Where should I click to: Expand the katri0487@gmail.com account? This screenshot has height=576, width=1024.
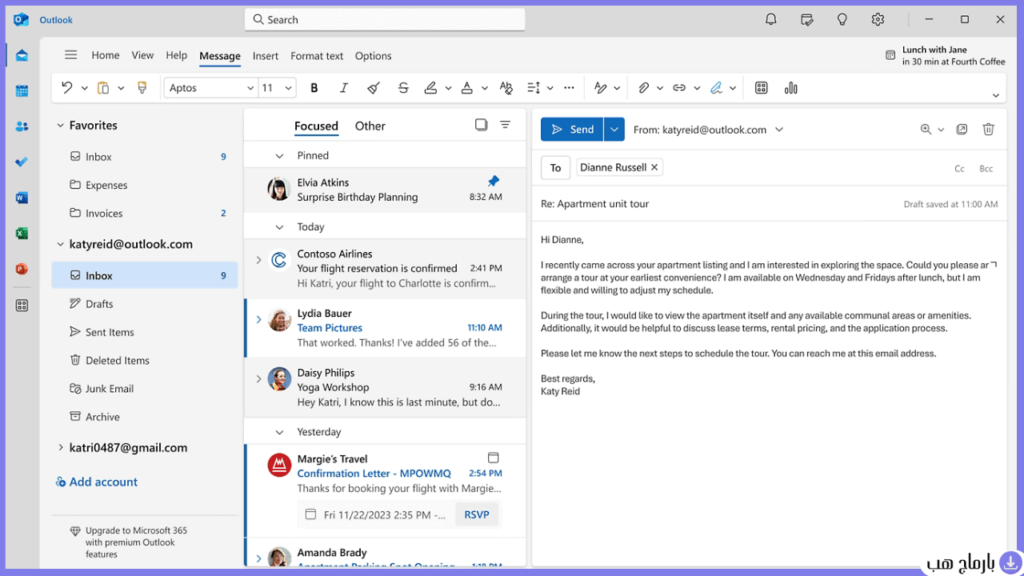[60, 448]
